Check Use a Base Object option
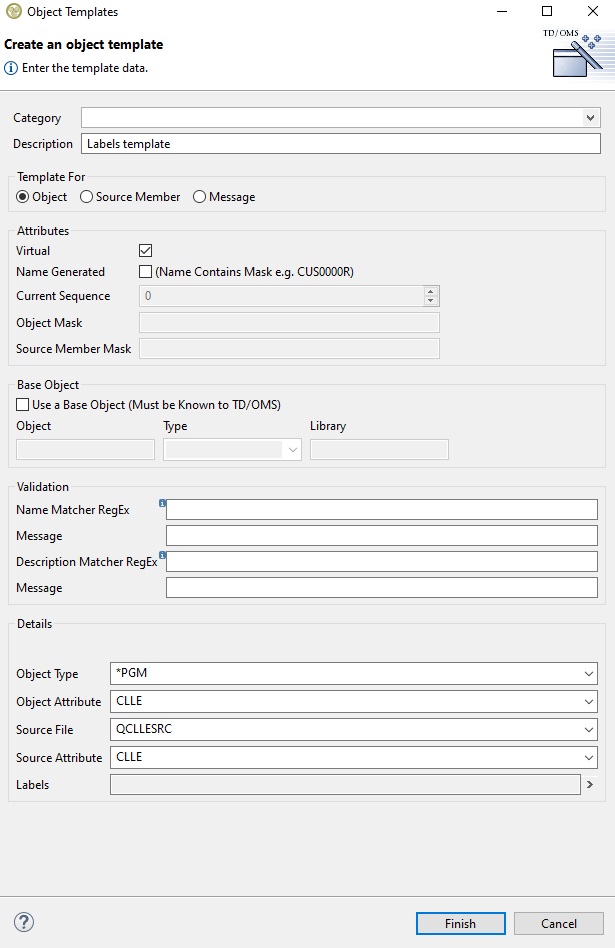This screenshot has width=615, height=948. (x=23, y=405)
